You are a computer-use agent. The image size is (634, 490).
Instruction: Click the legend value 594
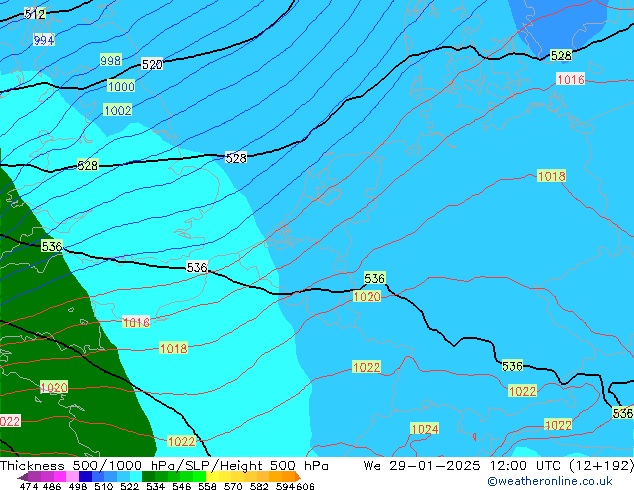point(285,486)
